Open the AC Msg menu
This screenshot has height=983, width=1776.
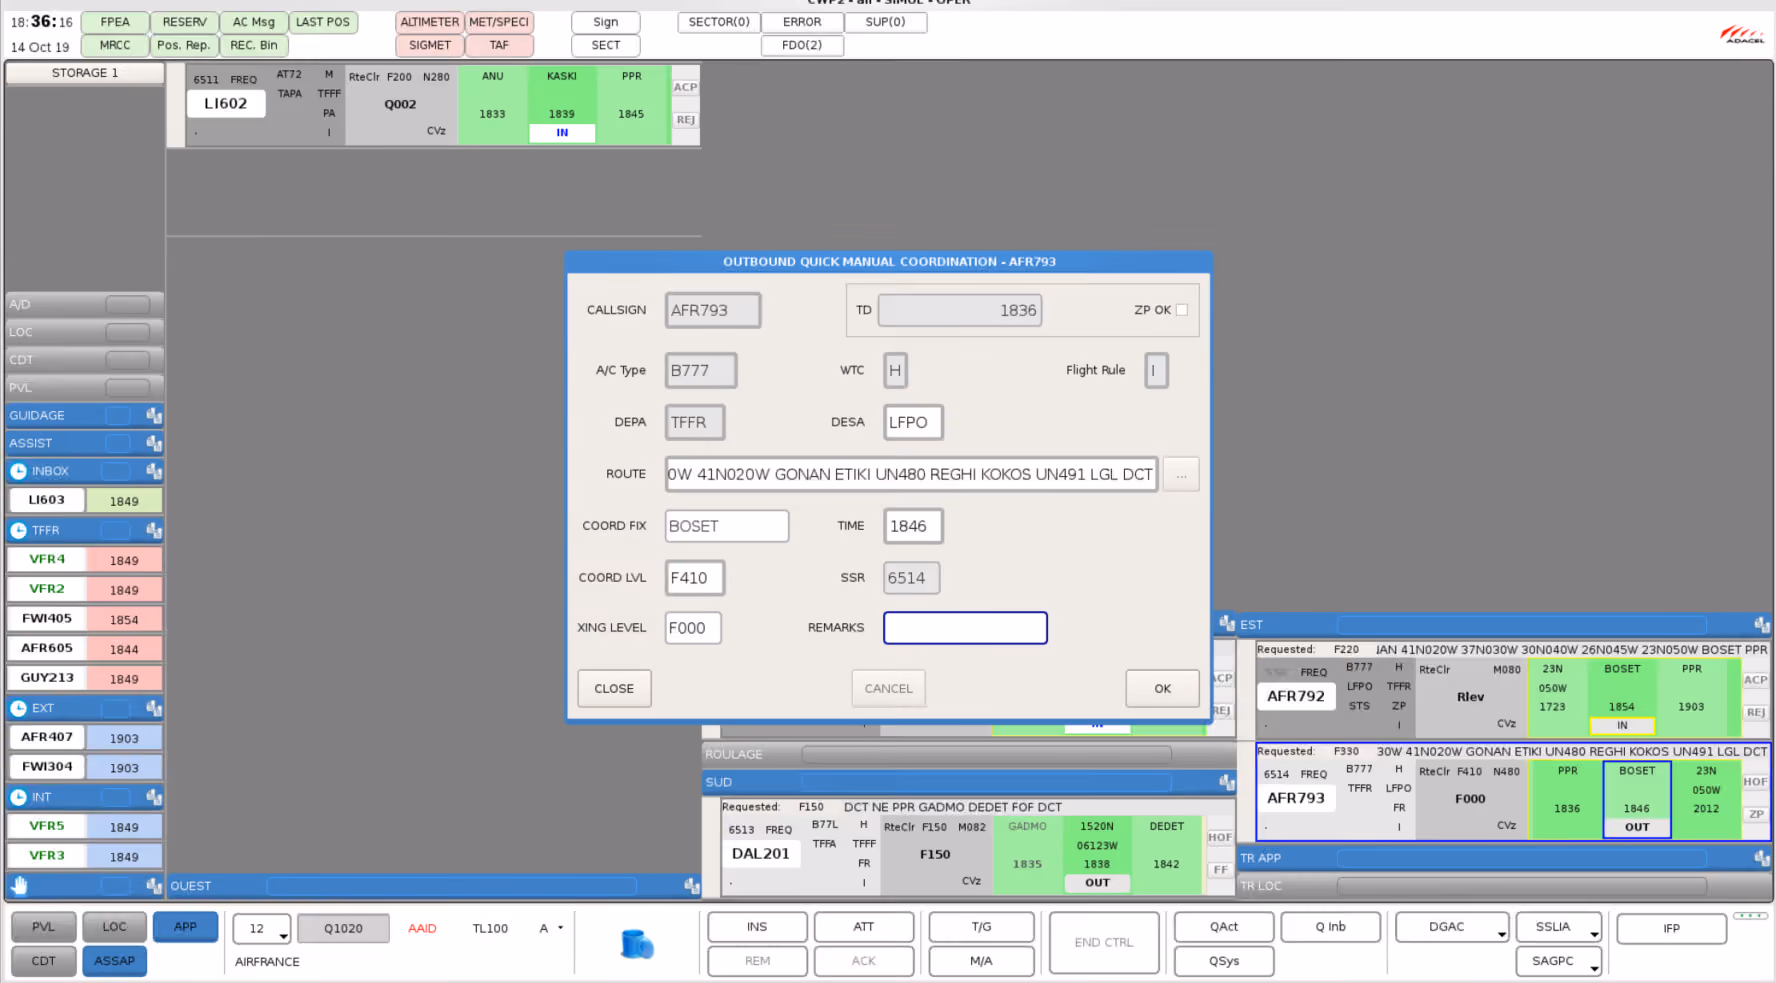254,22
